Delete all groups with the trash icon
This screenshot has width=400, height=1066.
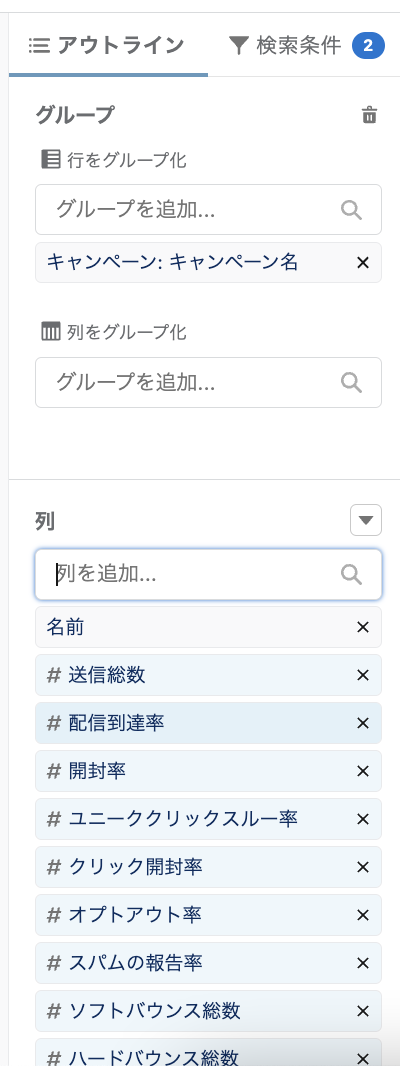coord(369,115)
